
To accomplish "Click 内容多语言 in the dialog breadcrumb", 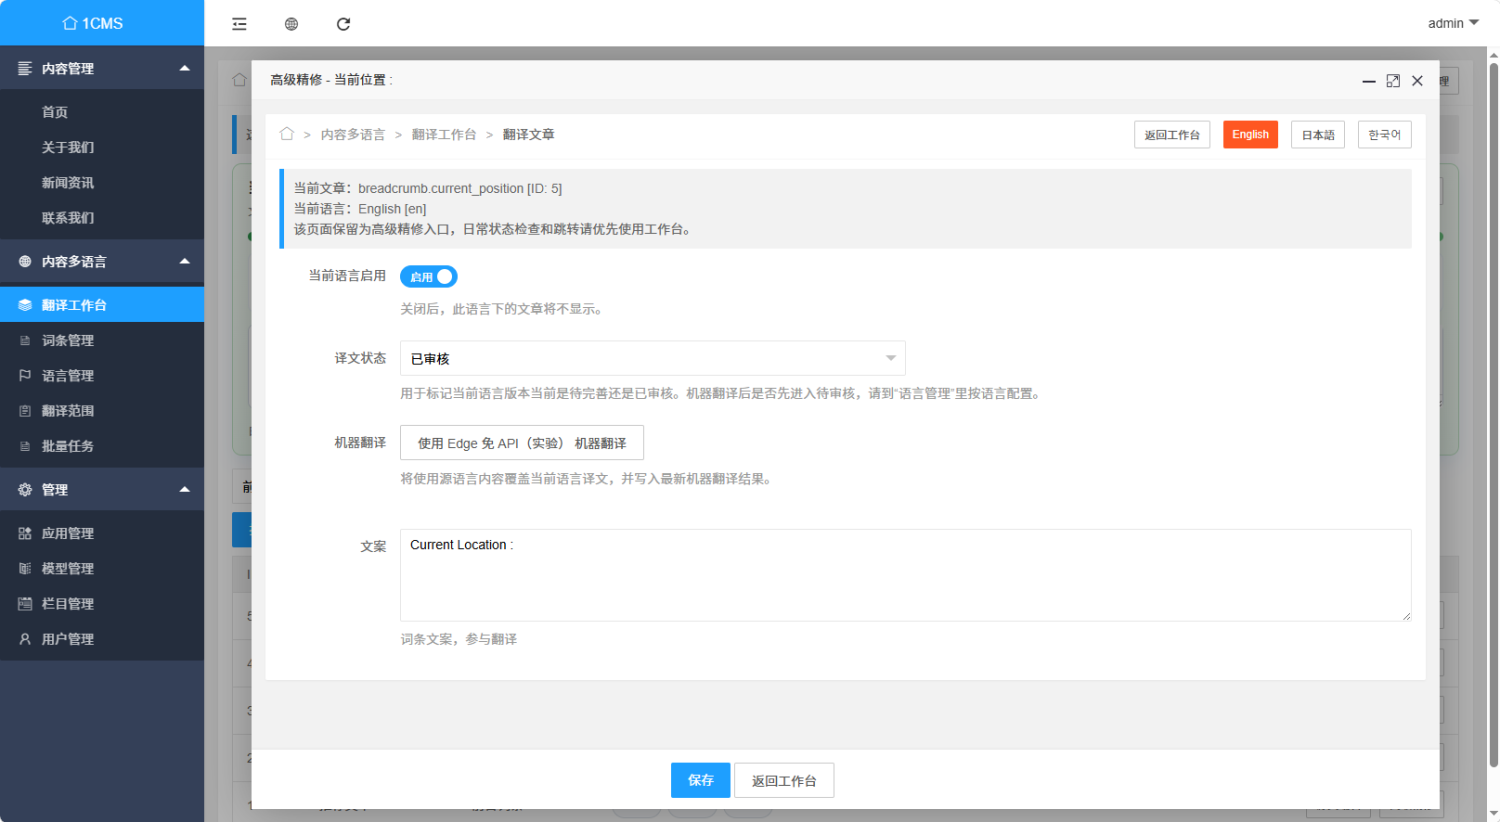I will point(353,135).
